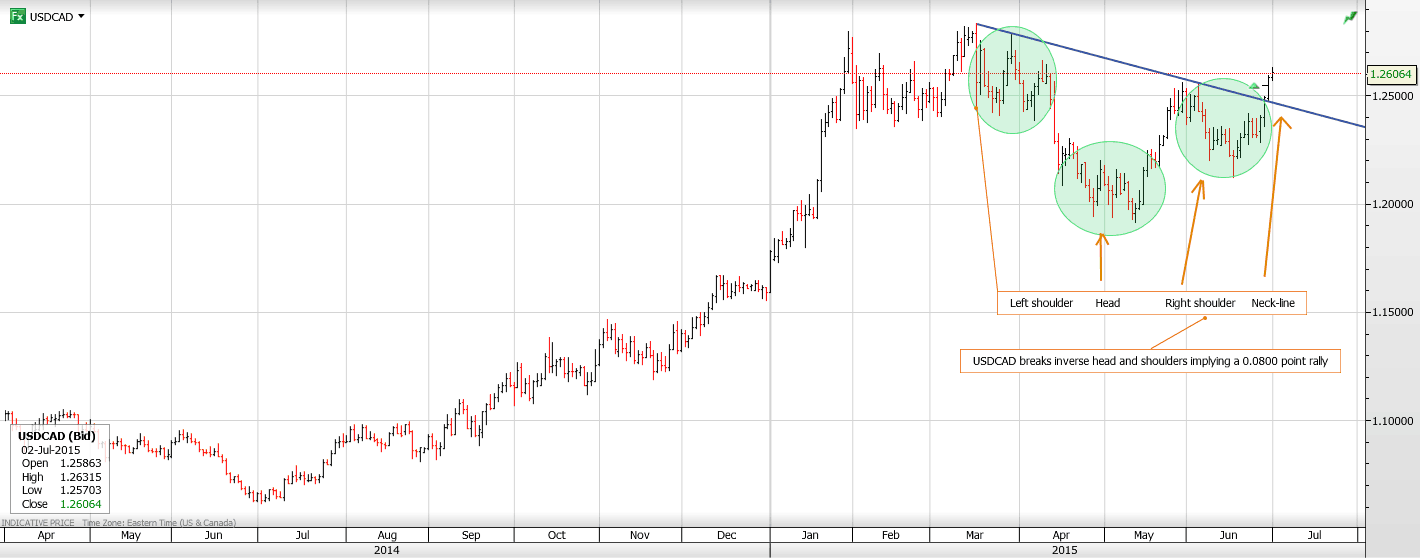This screenshot has width=1420, height=558.
Task: Click the Oct month on time axis
Action: click(556, 535)
